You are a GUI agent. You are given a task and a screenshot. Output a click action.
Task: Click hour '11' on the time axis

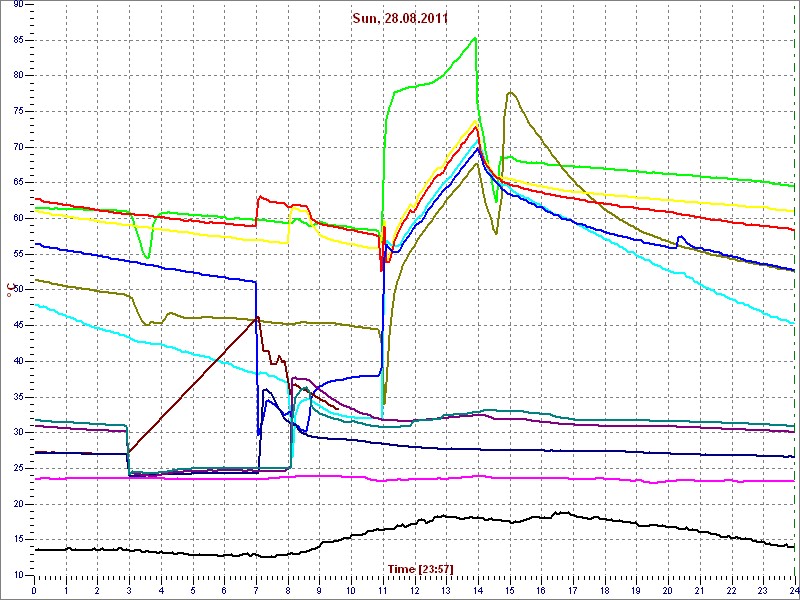pyautogui.click(x=383, y=591)
